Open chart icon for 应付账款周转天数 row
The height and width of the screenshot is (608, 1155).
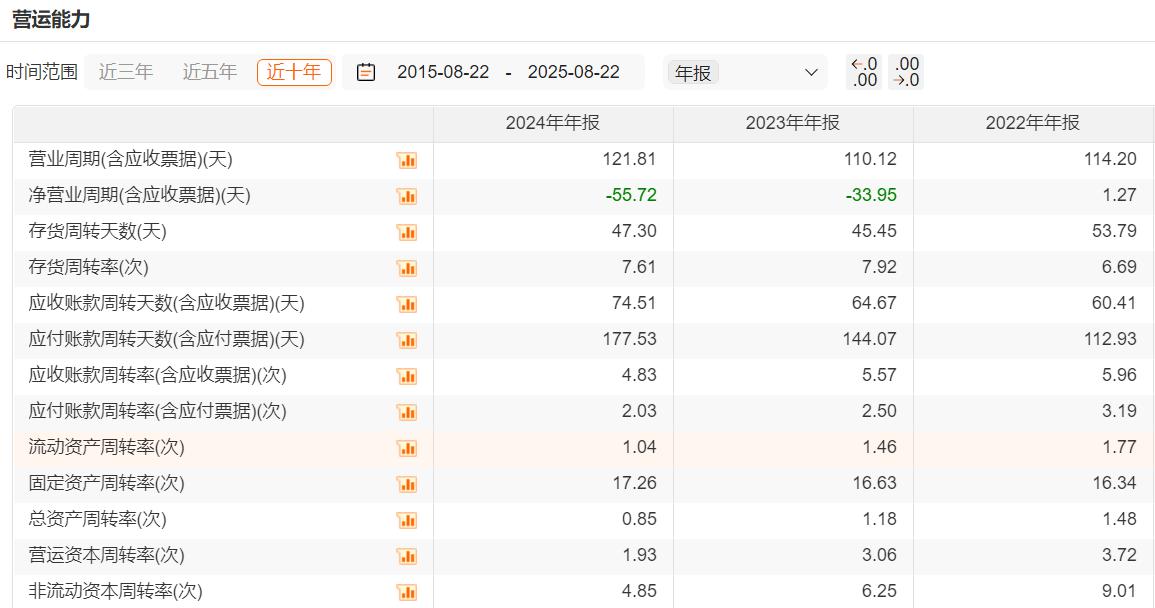click(x=407, y=340)
